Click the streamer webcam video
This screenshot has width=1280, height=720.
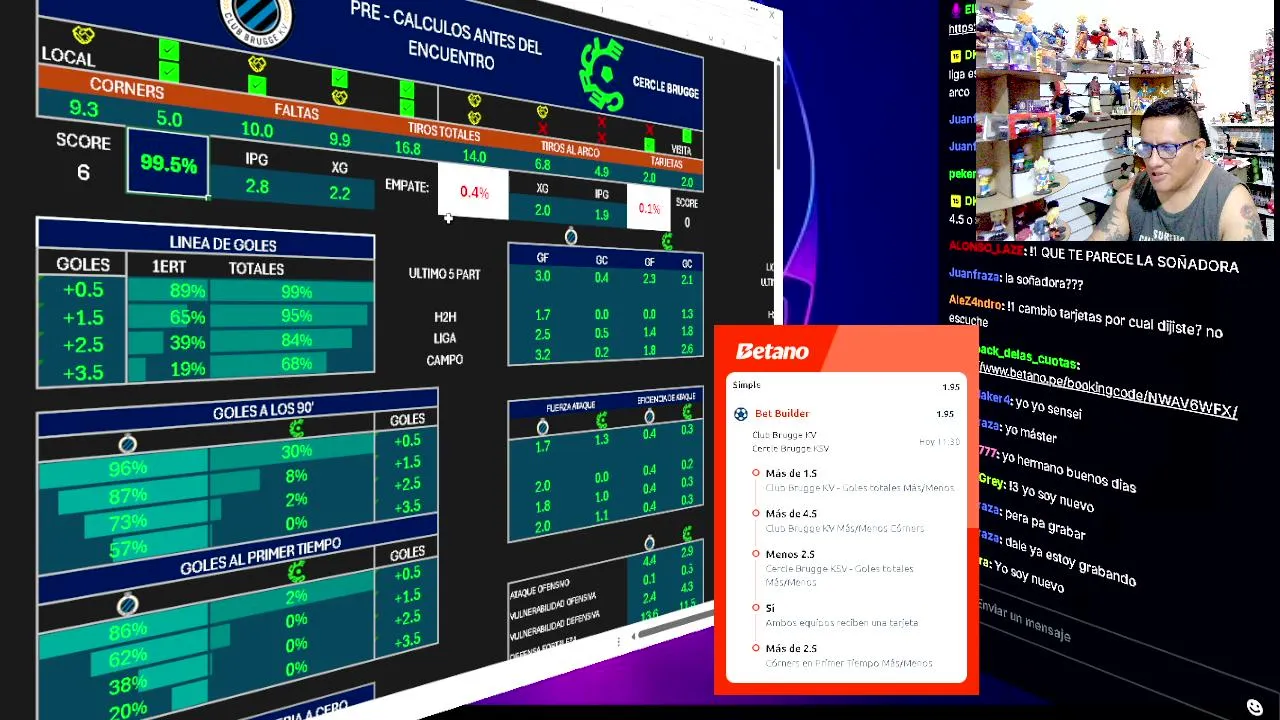coord(1124,120)
